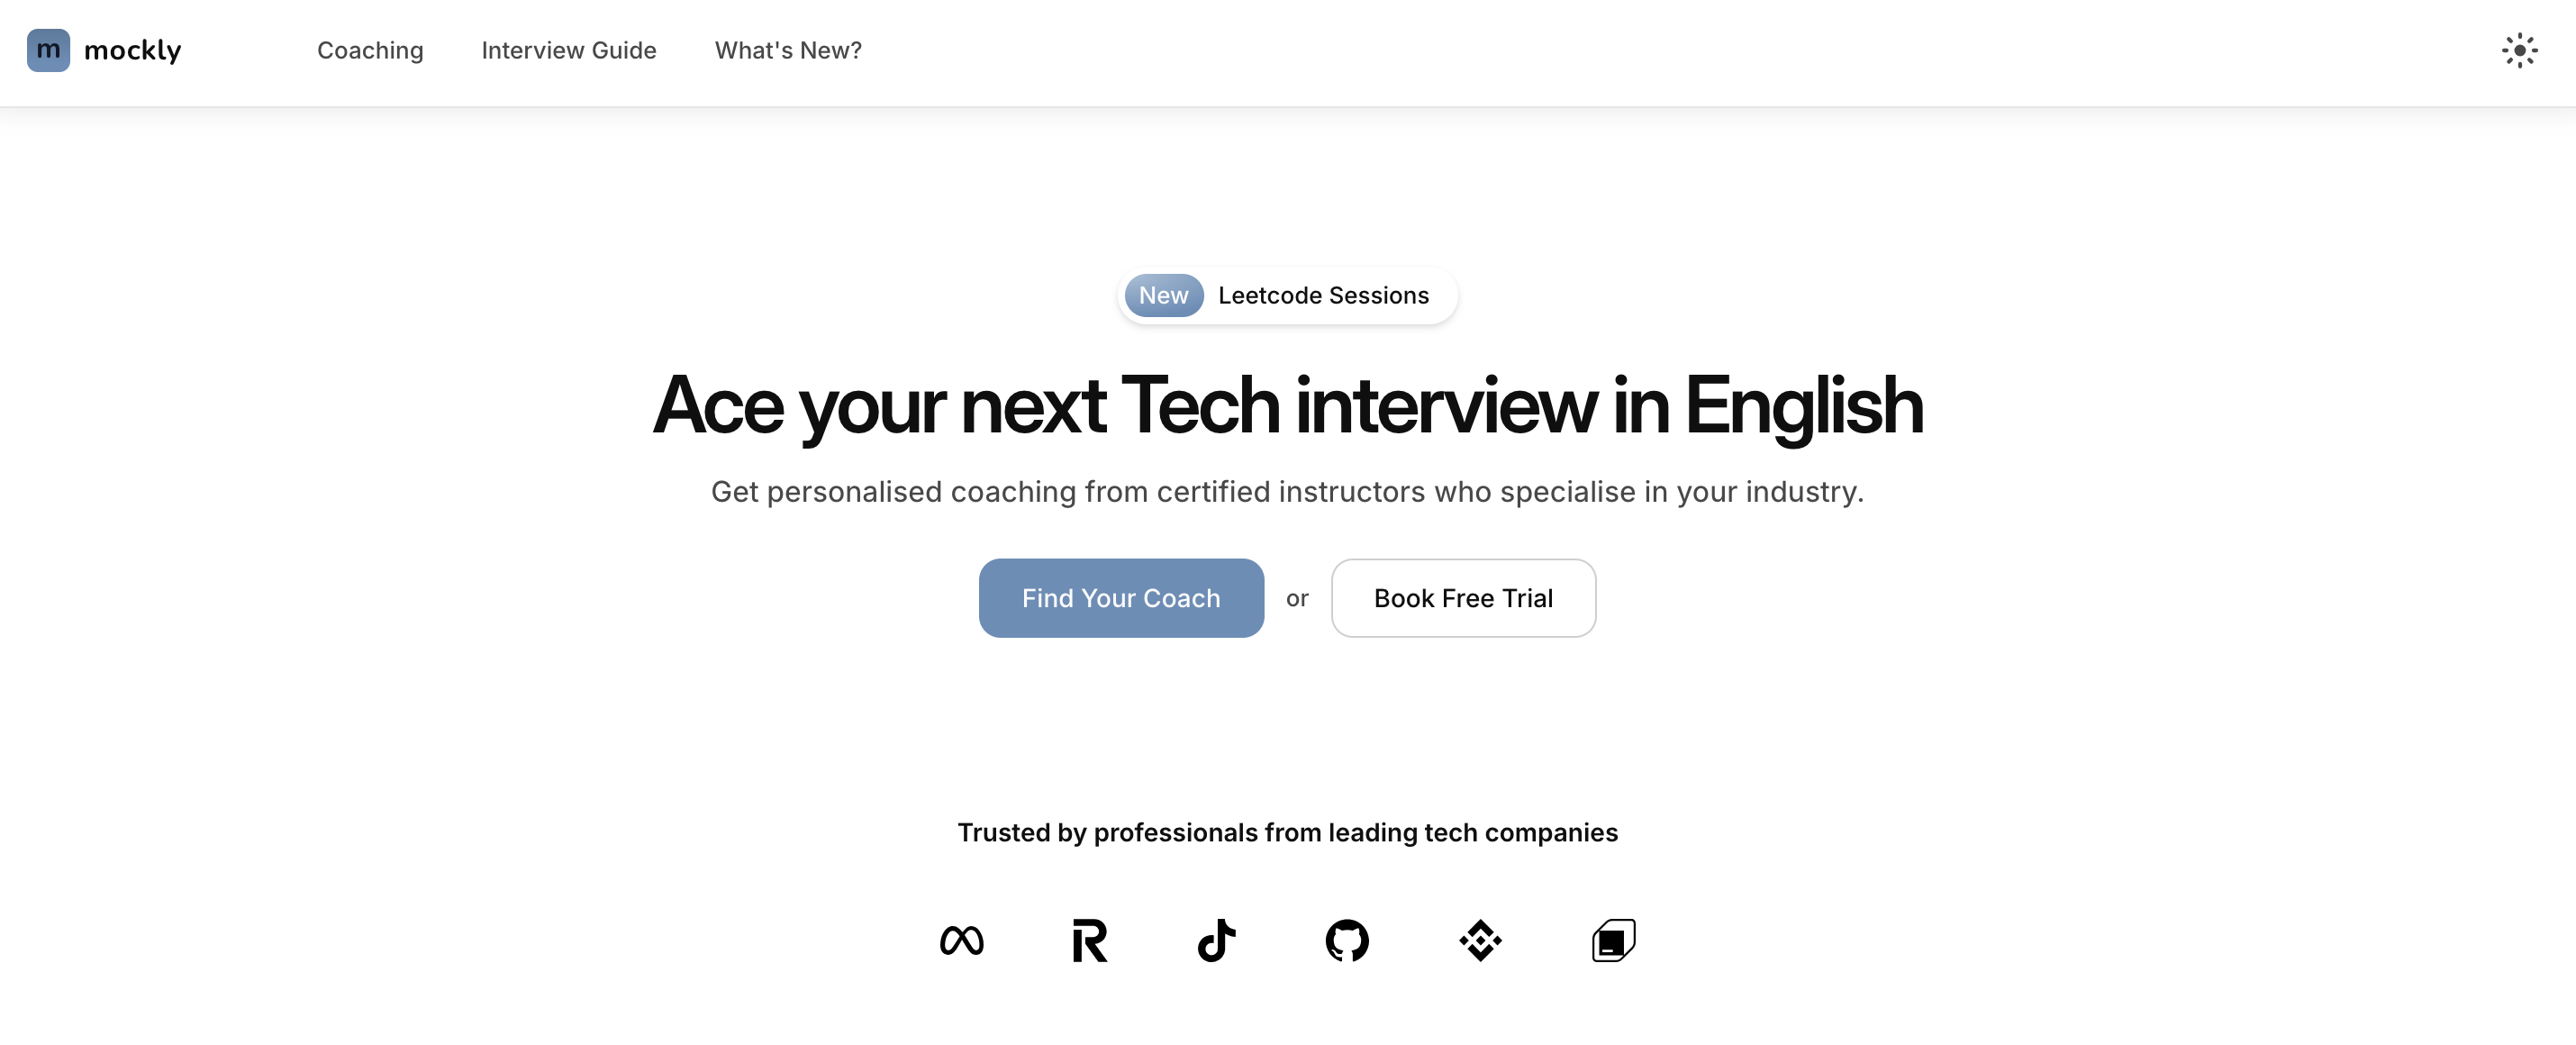Click the Find Your Coach button
Image resolution: width=2576 pixels, height=1045 pixels.
tap(1120, 598)
